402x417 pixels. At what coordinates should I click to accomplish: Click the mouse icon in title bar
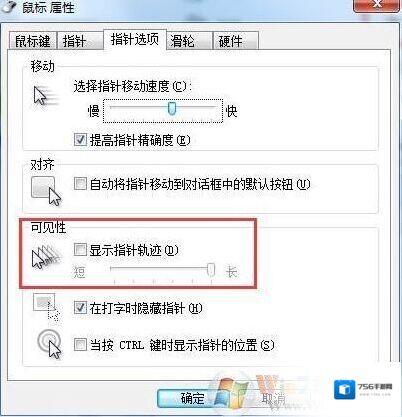(x=8, y=7)
